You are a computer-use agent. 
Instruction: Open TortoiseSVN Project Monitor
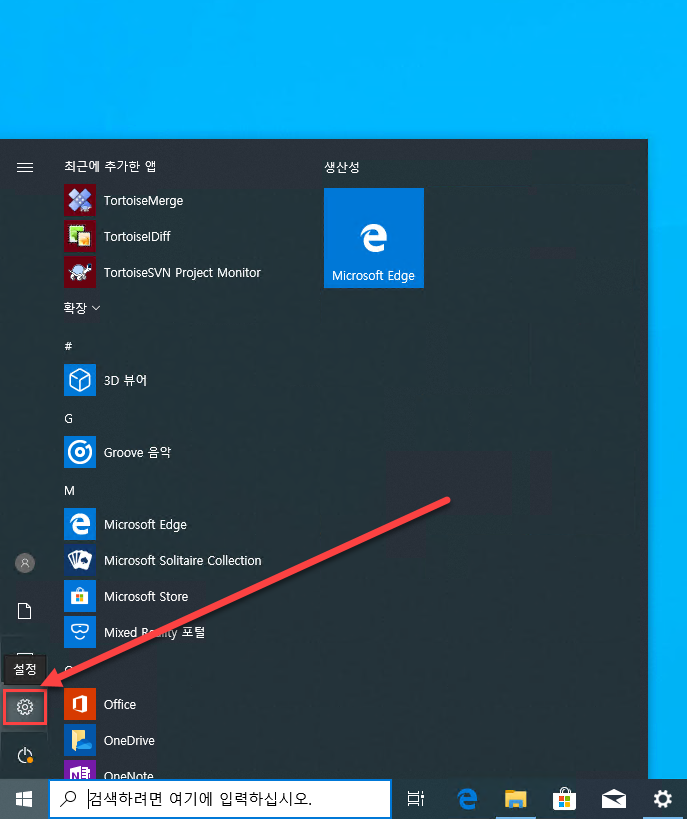(x=162, y=272)
